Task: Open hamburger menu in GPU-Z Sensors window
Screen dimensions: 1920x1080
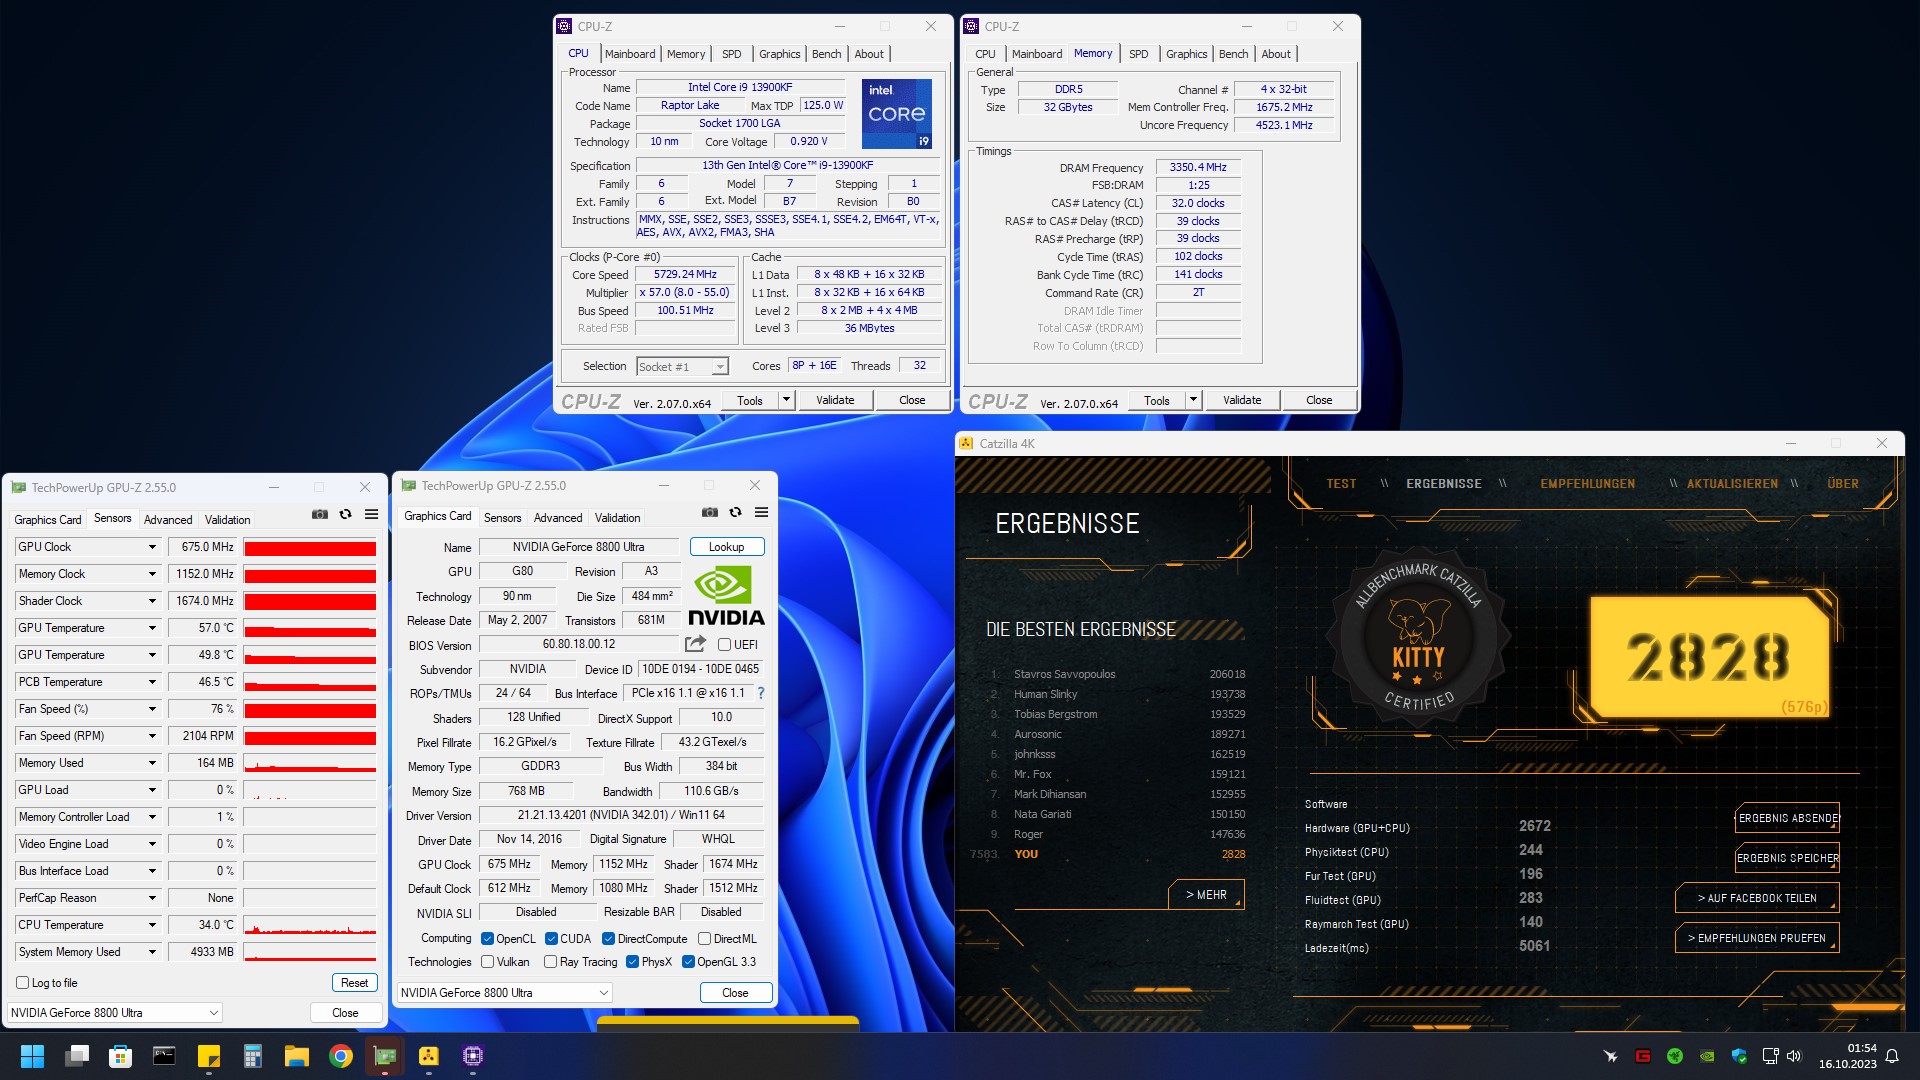Action: (371, 515)
